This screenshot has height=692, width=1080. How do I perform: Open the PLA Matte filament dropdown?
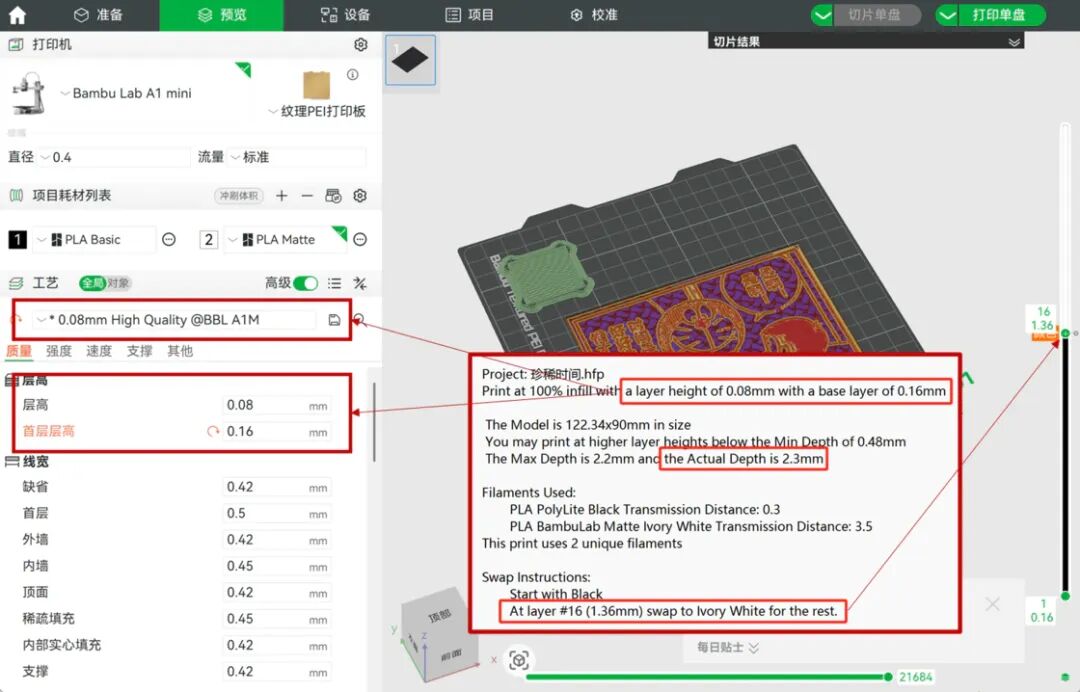287,240
